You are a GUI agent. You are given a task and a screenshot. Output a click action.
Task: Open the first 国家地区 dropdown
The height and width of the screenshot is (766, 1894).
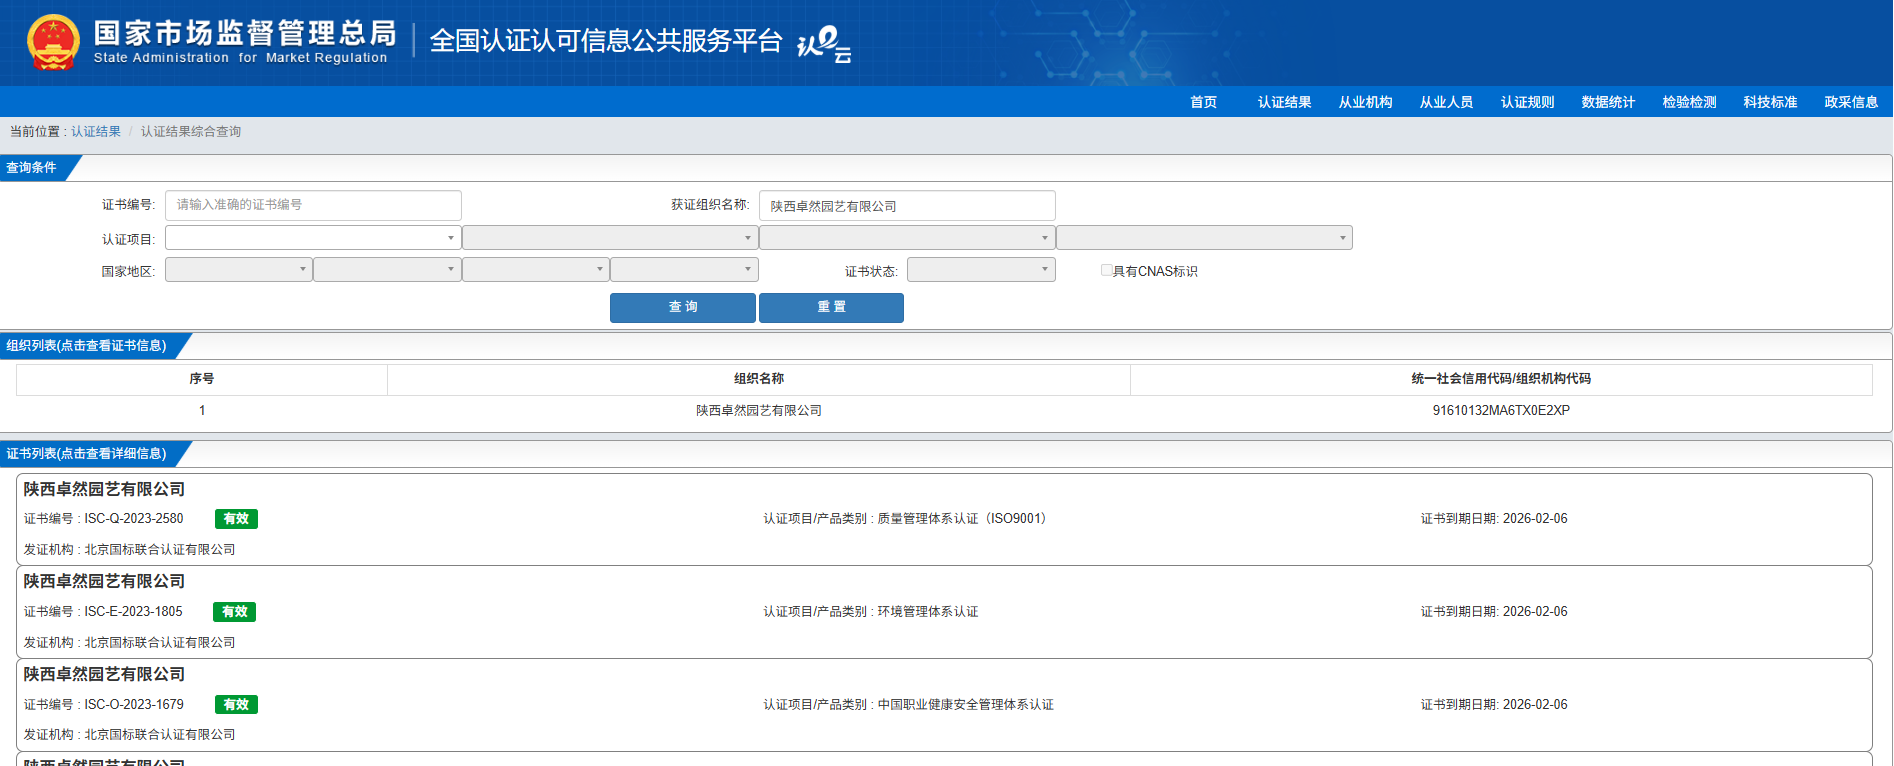(238, 270)
